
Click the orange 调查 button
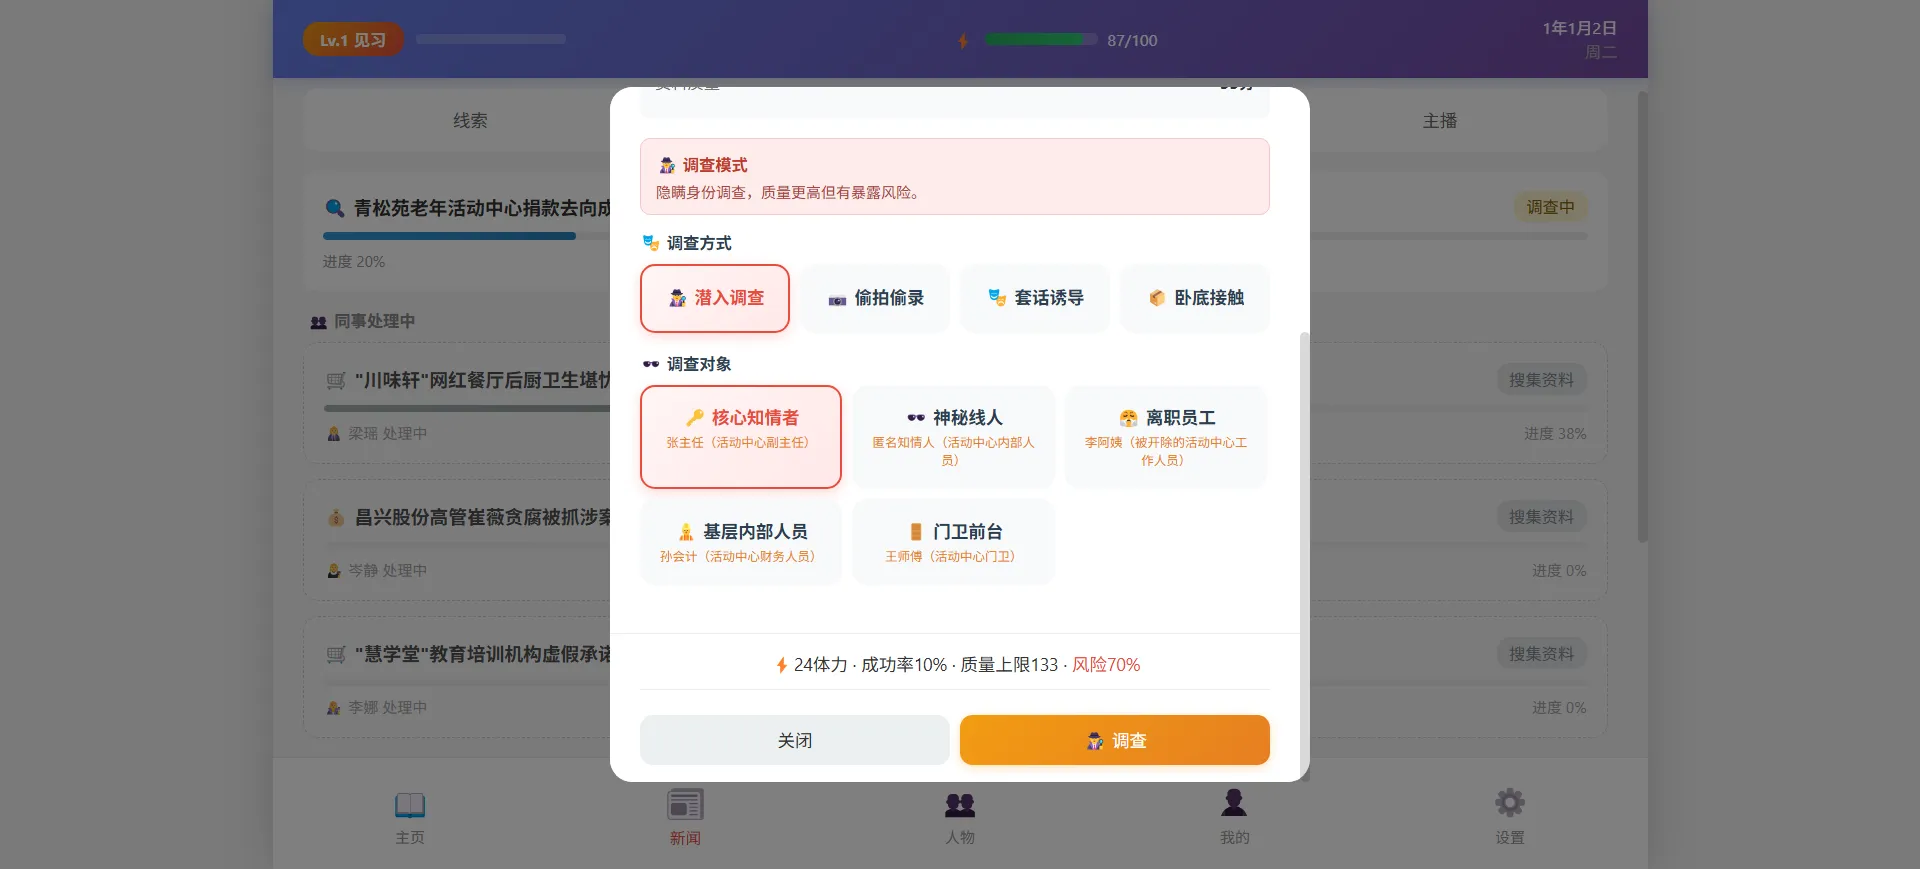pos(1115,740)
